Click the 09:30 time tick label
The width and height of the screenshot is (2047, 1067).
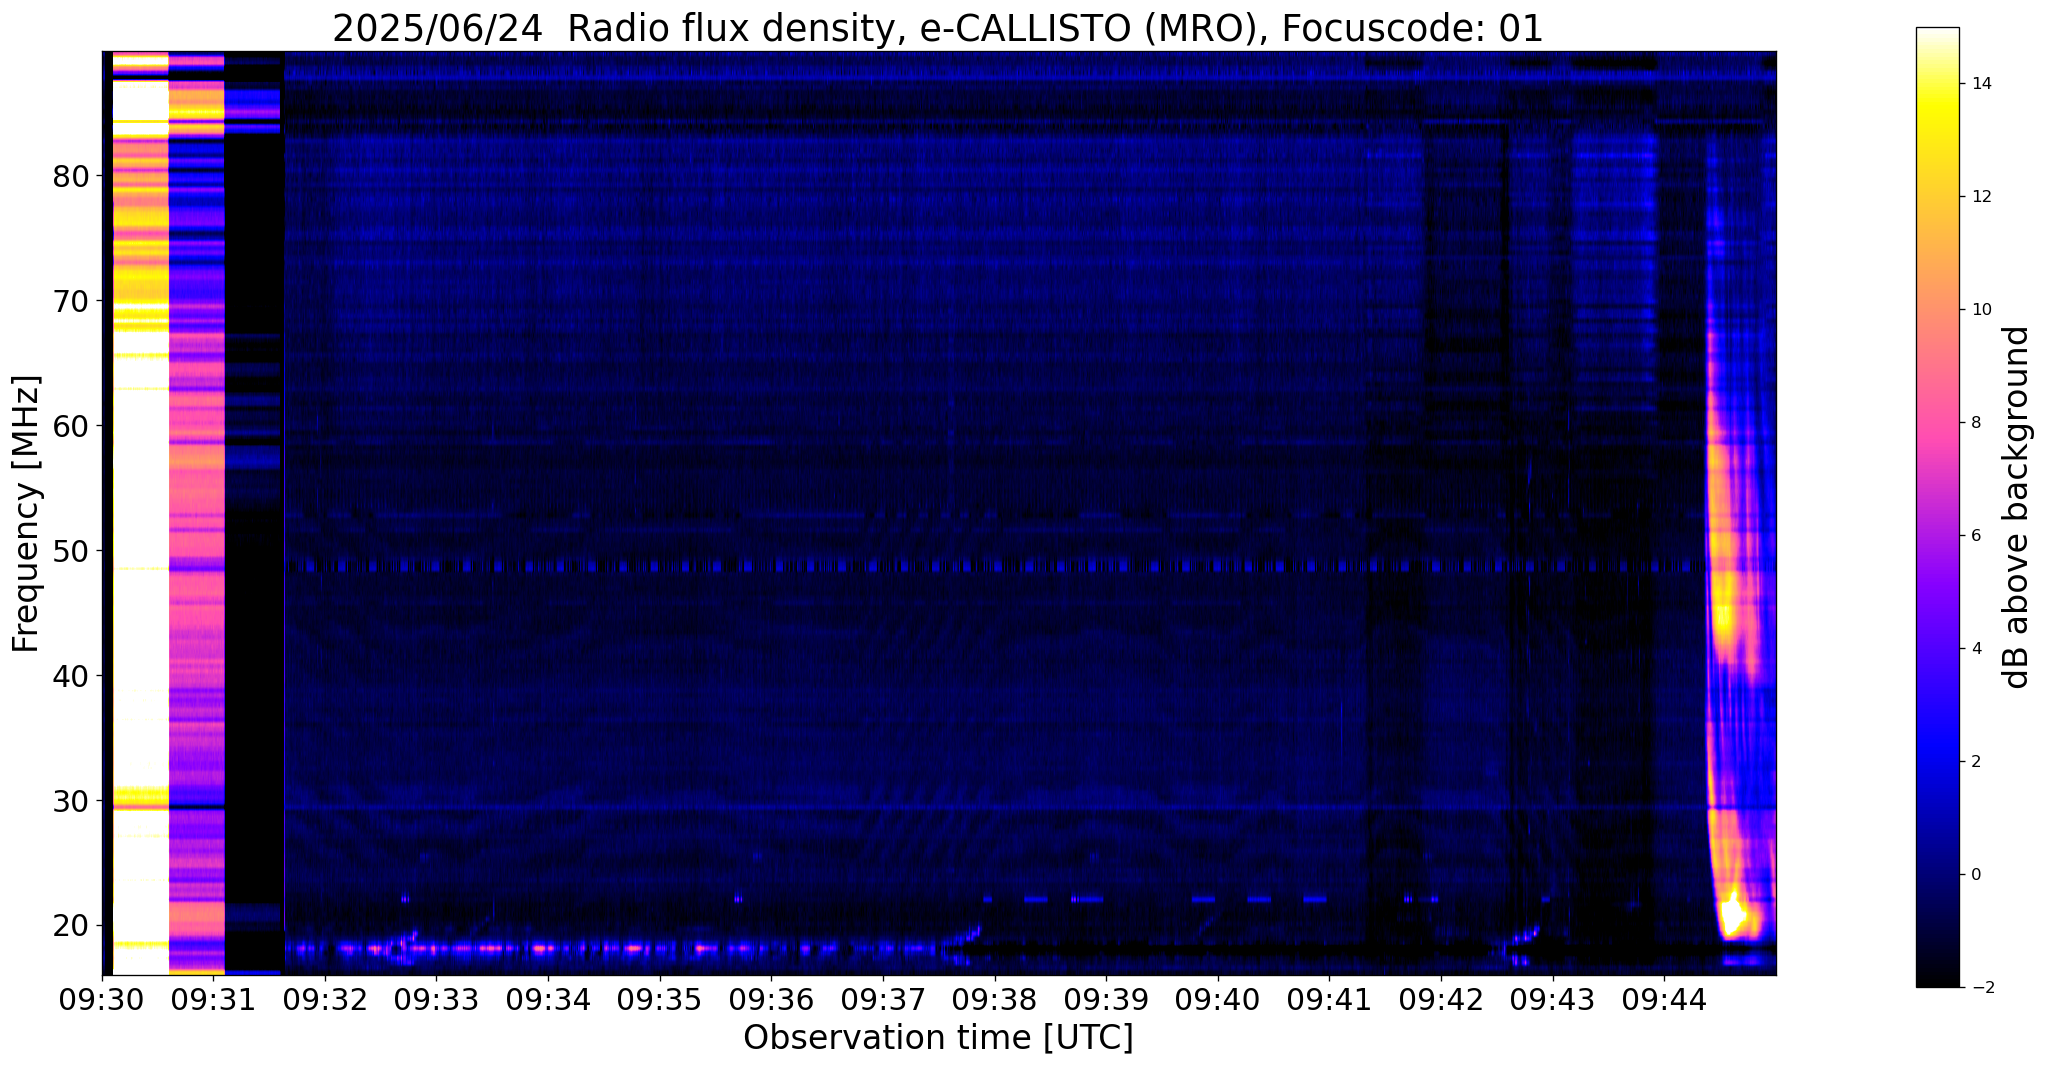tap(102, 1001)
